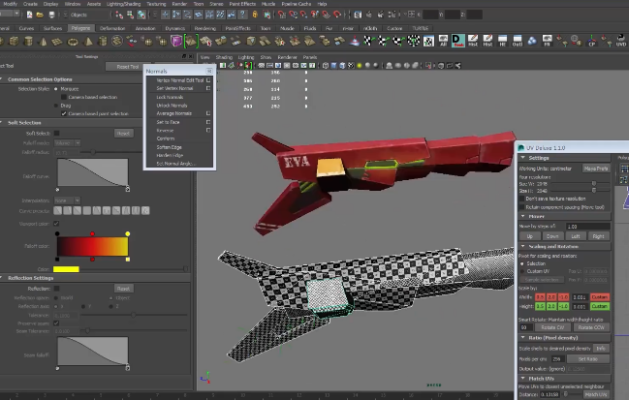Click the 'UVD' shelf icon

pos(621,41)
